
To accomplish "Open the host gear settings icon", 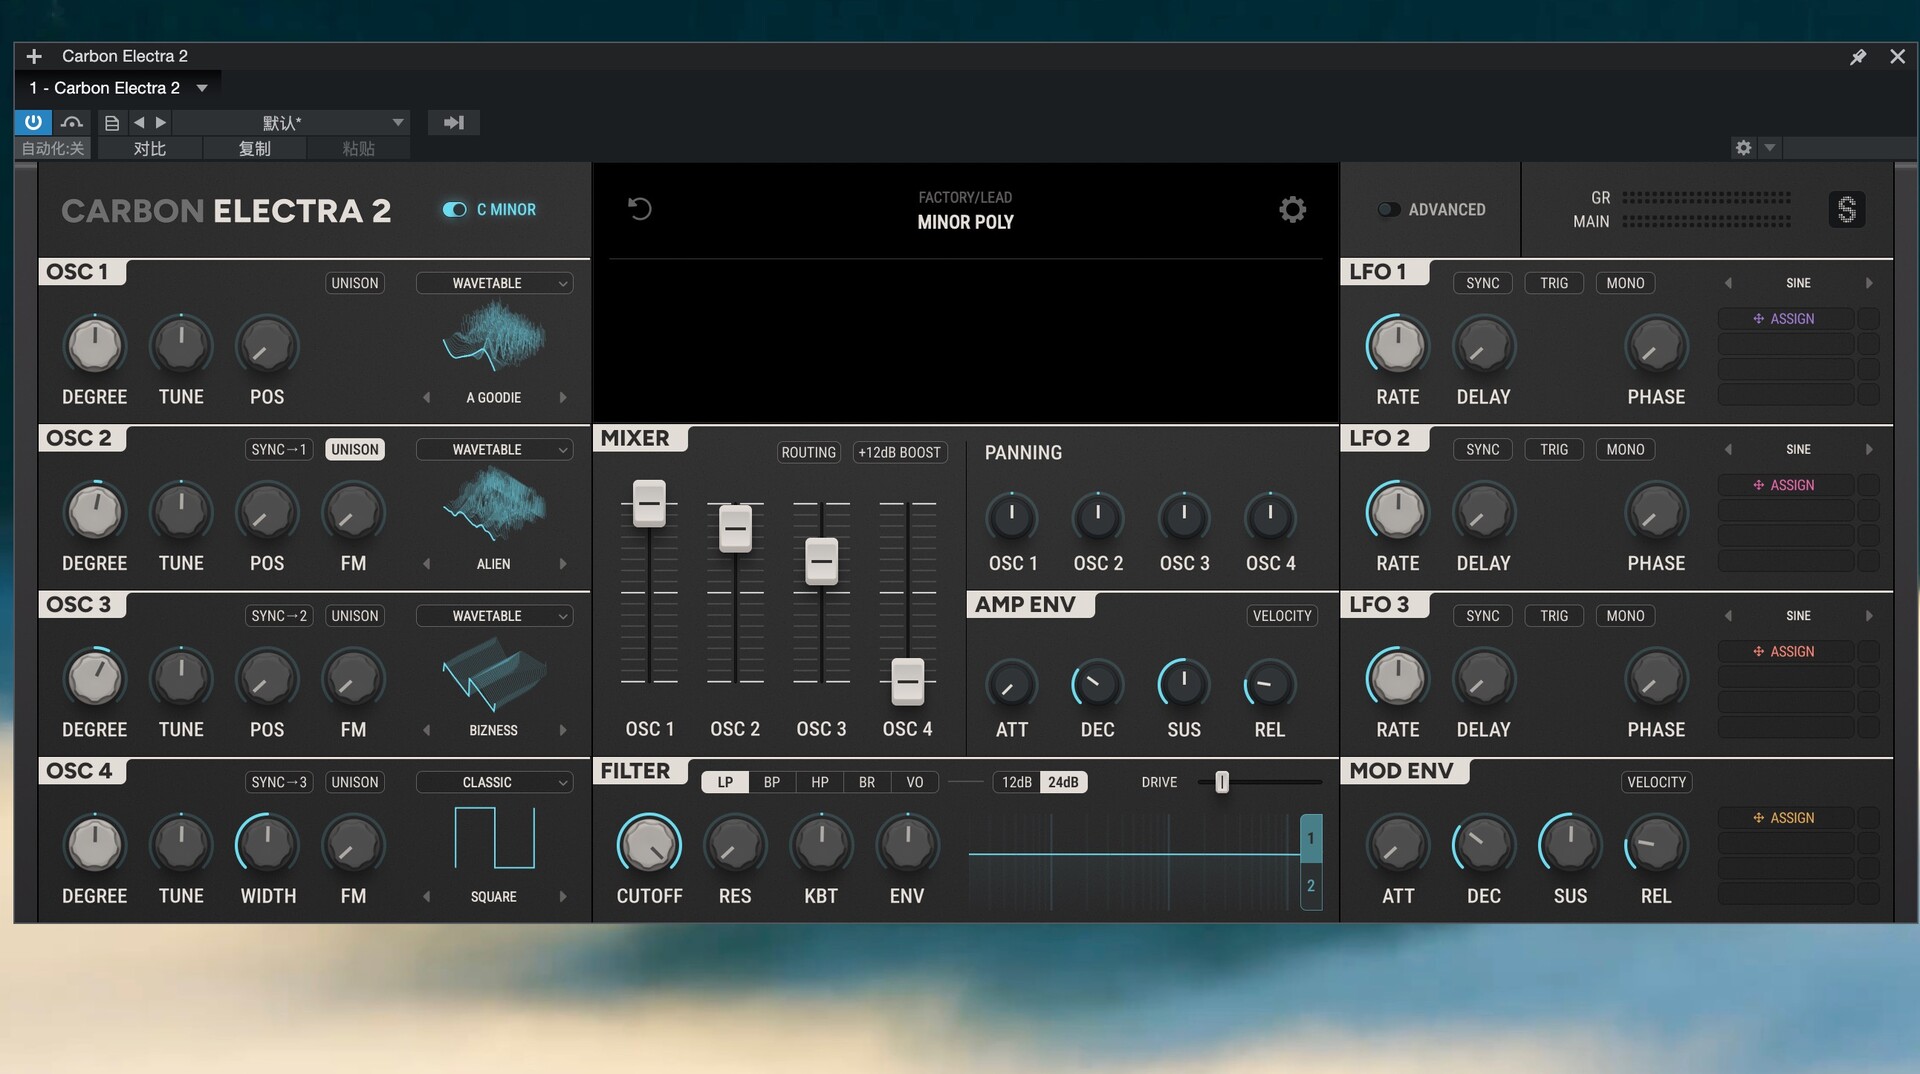I will coord(1743,148).
